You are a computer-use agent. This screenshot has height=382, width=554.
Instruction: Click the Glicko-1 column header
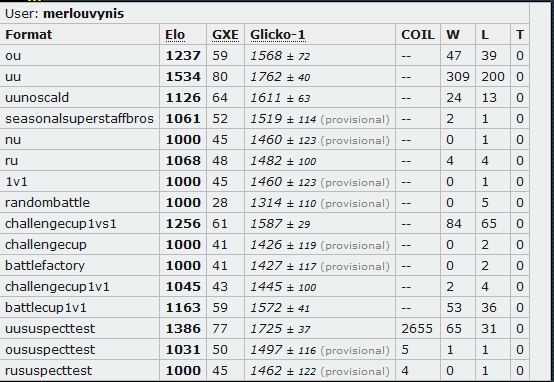(278, 35)
